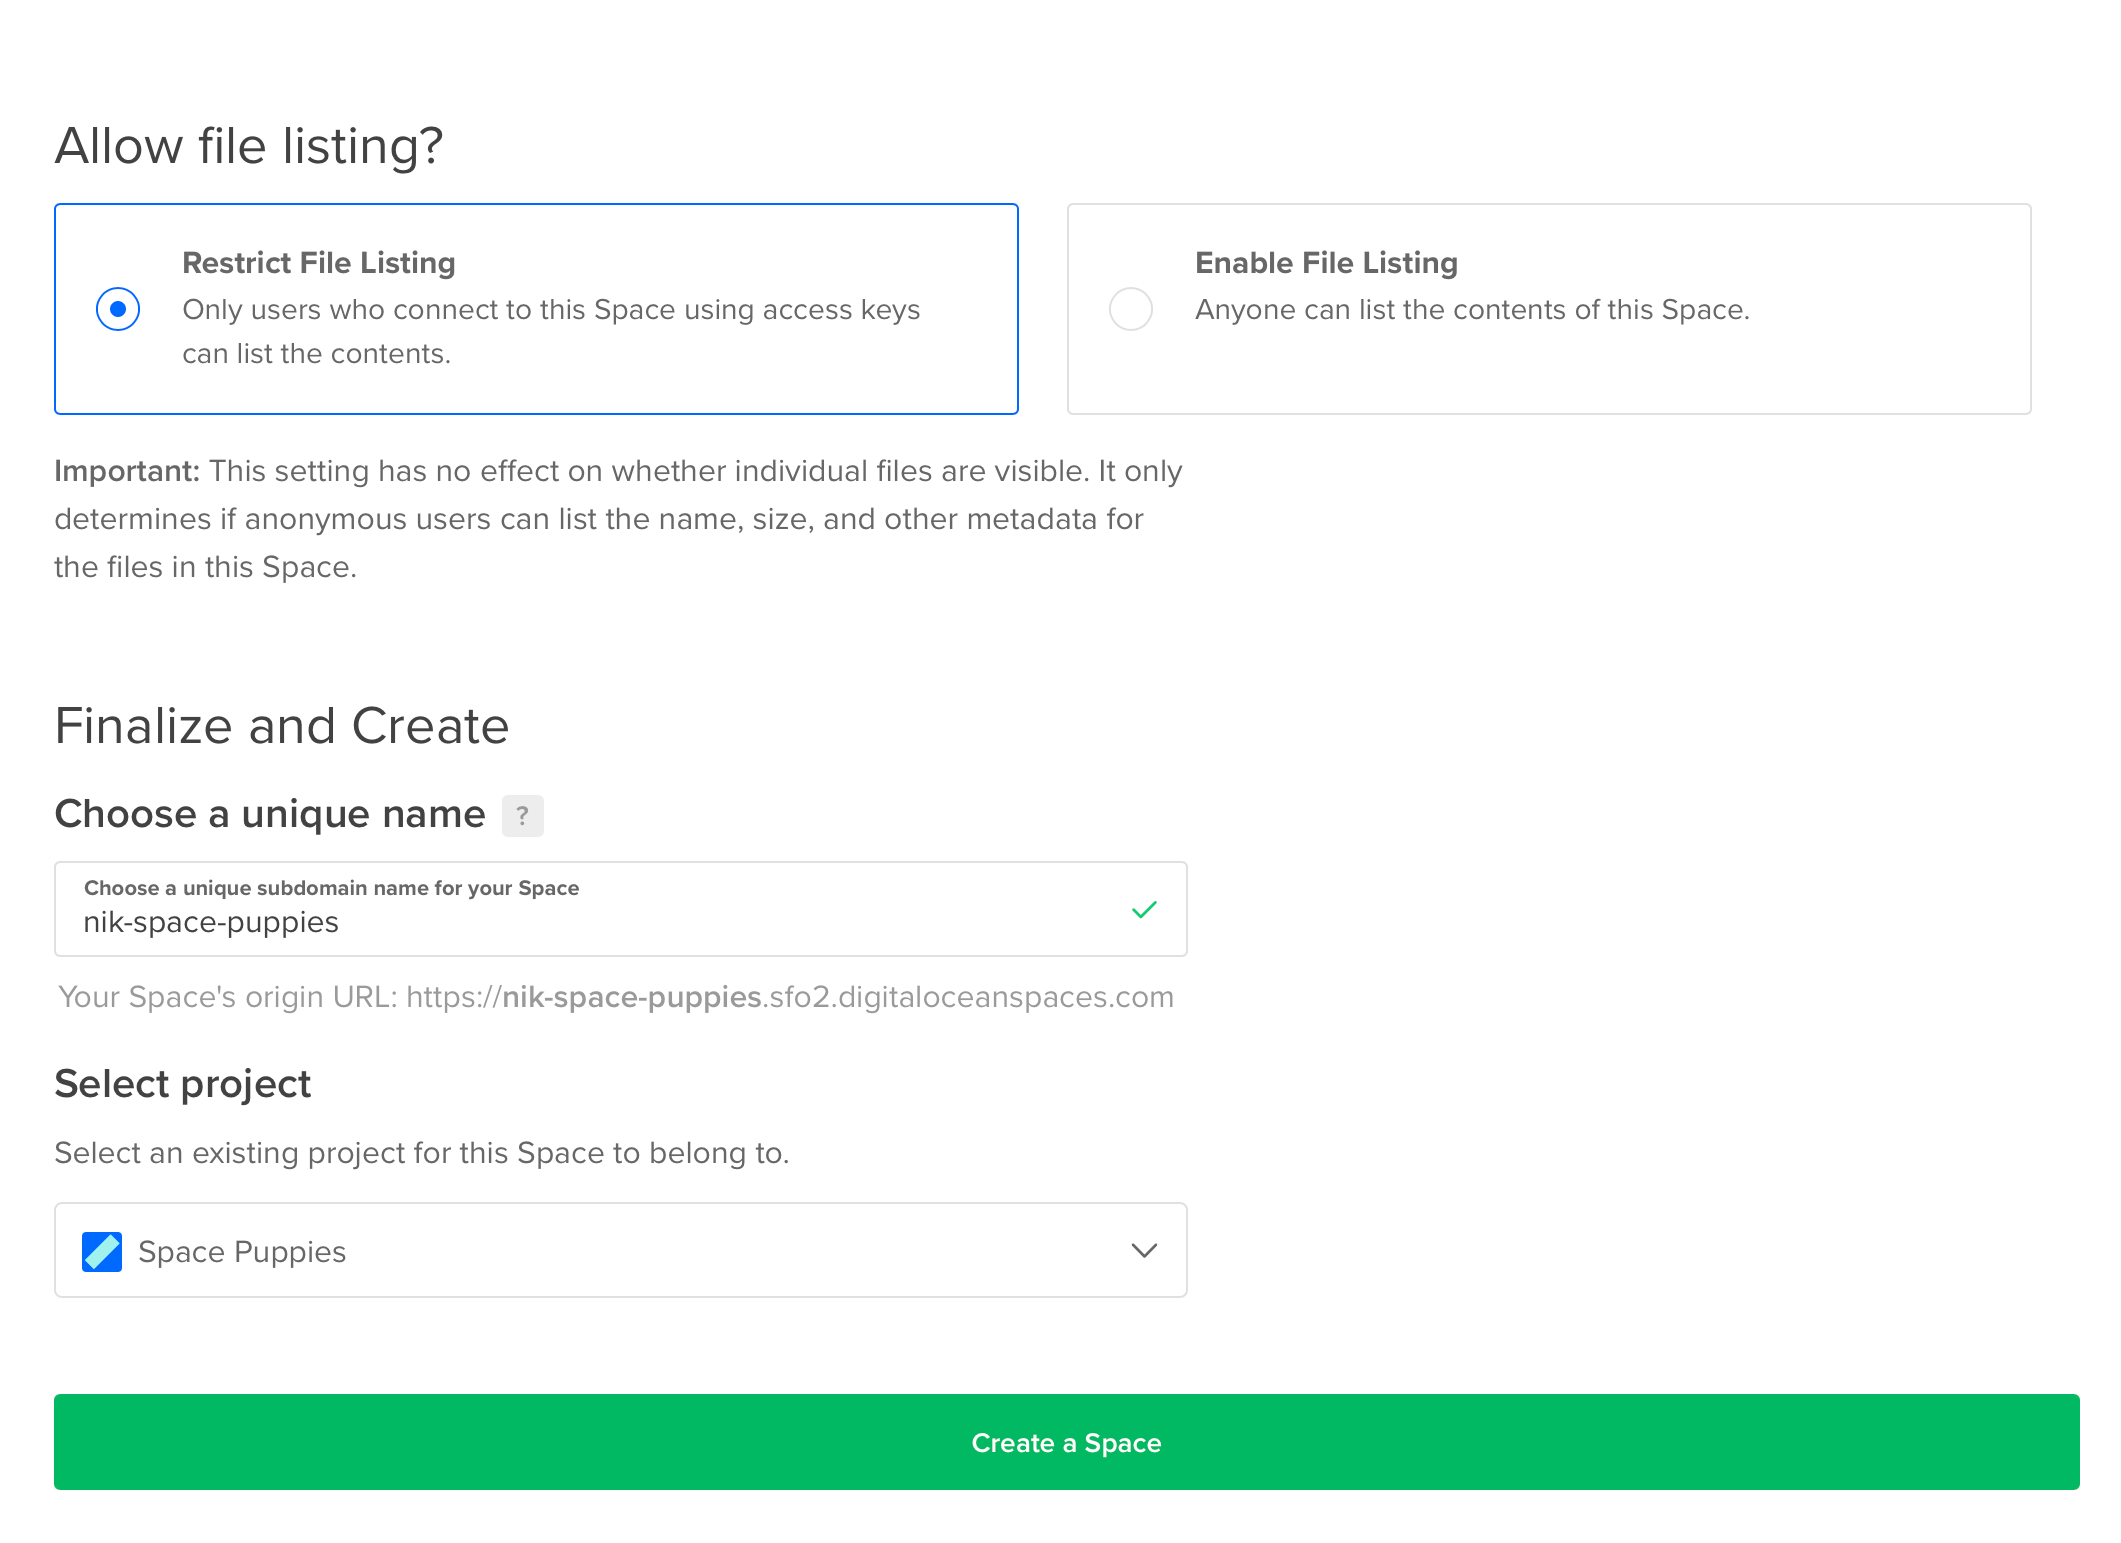Click the Enable File Listing title text

(x=1326, y=262)
